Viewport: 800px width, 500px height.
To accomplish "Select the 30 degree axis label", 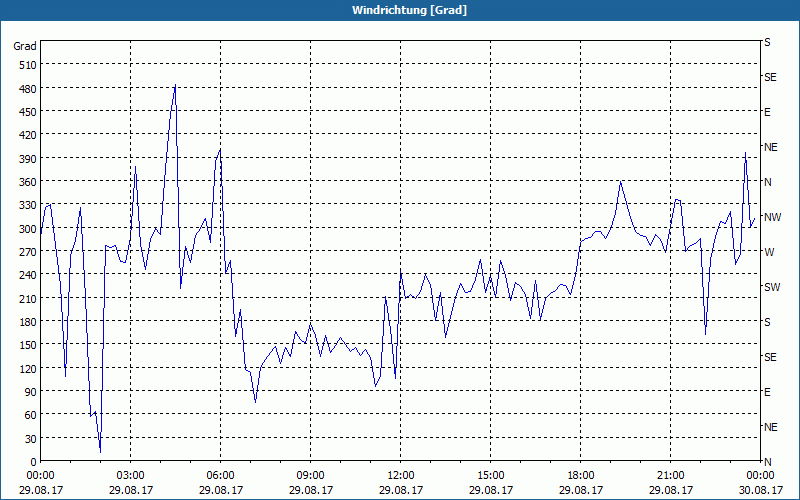I will click(x=31, y=438).
